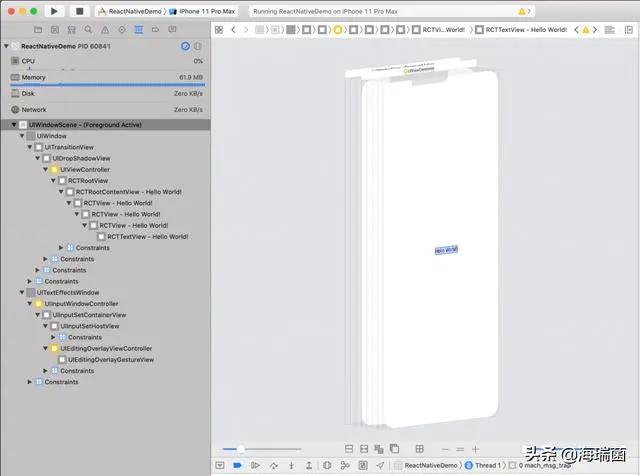Image resolution: width=640 pixels, height=476 pixels.
Task: Zoom out the canvas with minus
Action: [445, 449]
